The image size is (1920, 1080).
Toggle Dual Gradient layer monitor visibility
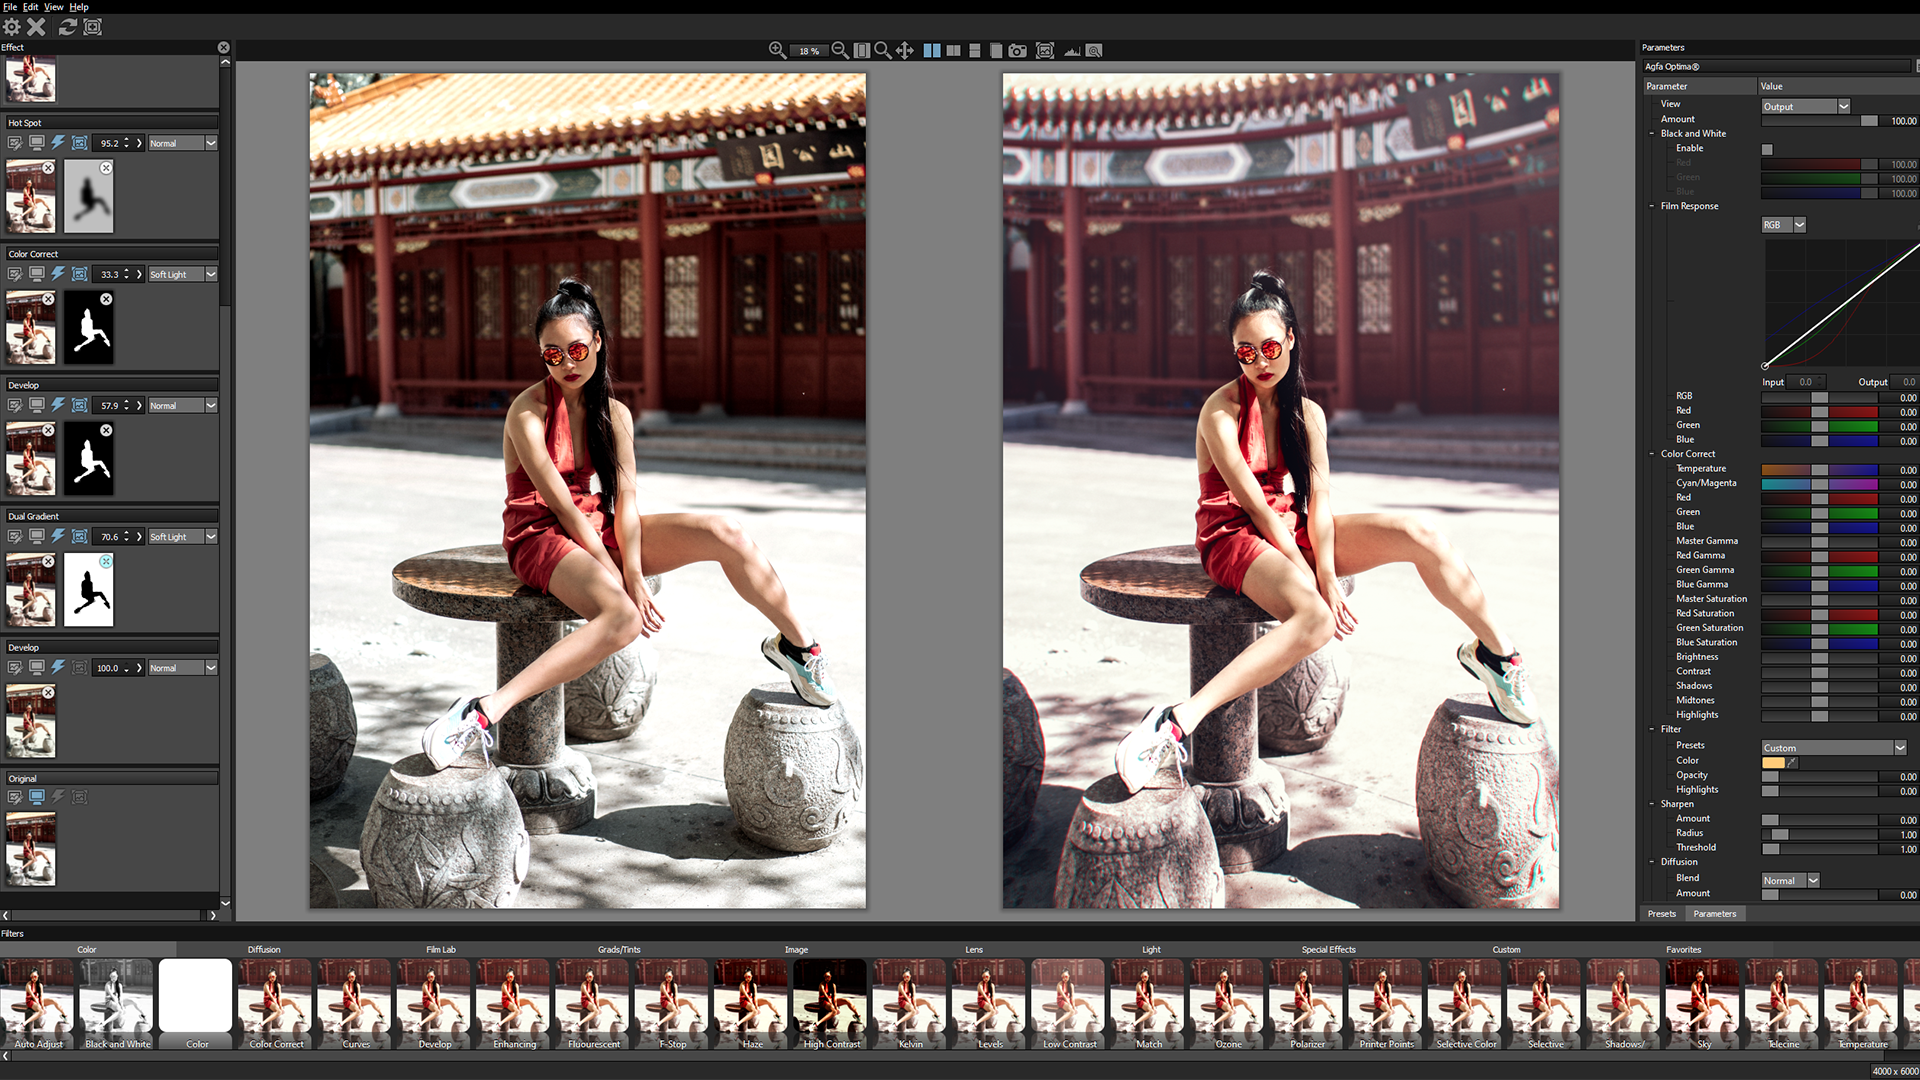[37, 536]
